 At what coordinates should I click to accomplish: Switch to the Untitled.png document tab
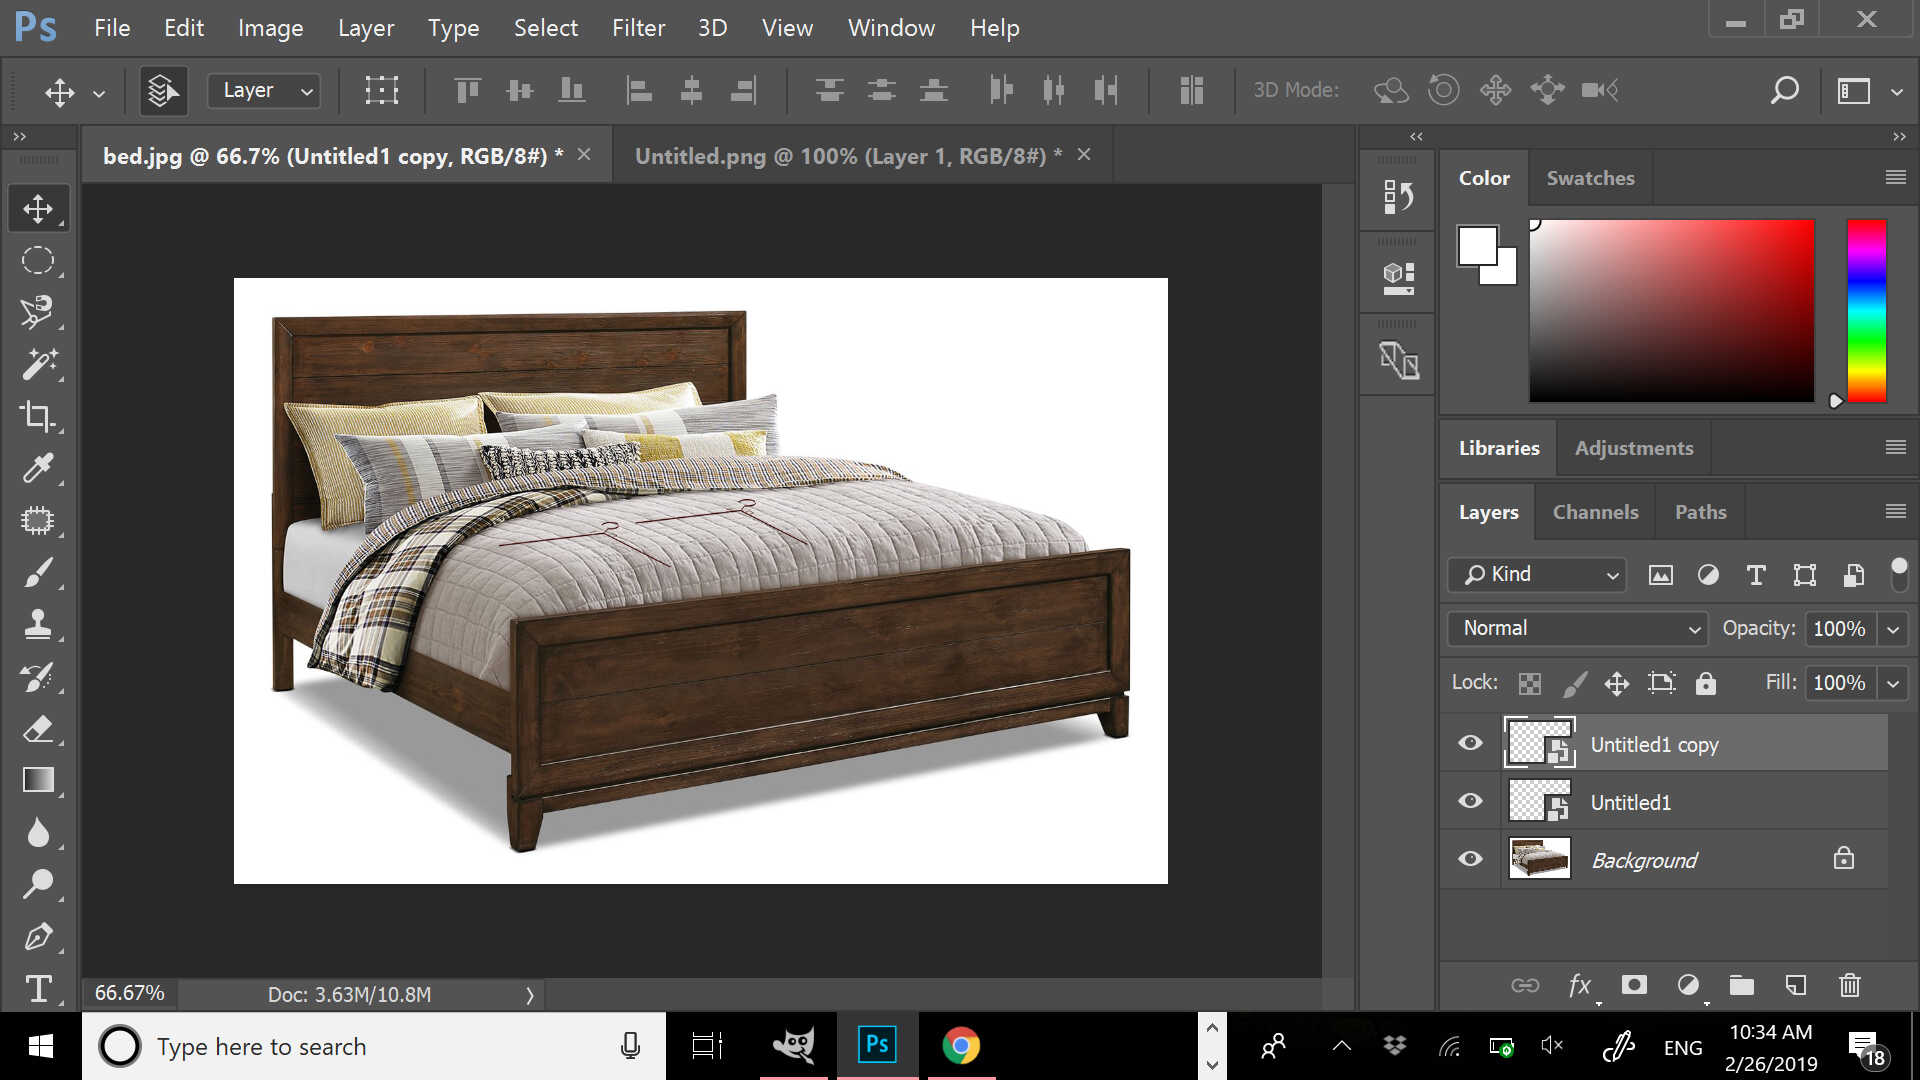pos(848,156)
